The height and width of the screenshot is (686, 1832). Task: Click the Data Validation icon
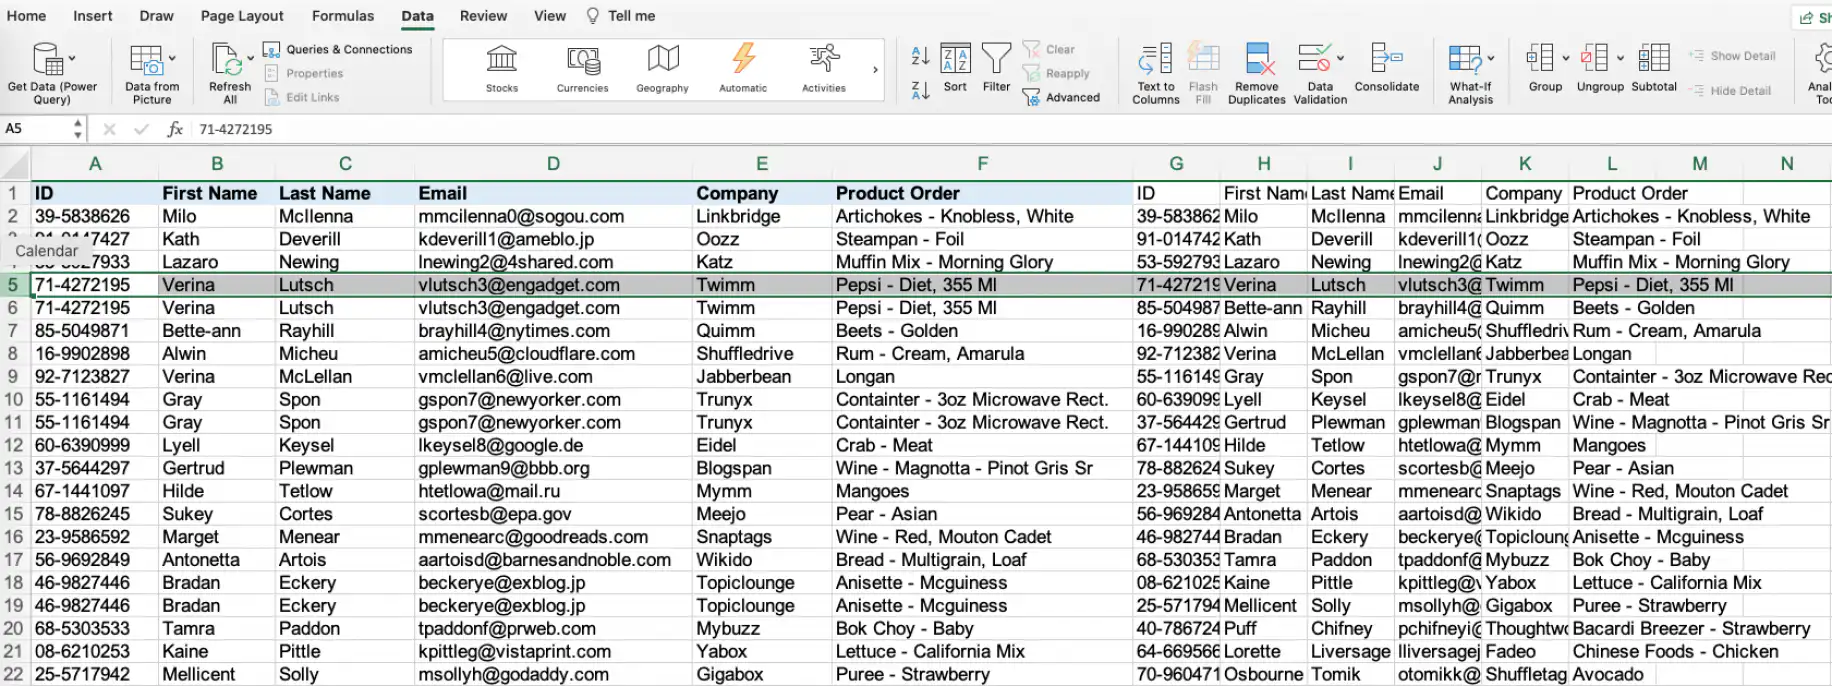coord(1313,59)
